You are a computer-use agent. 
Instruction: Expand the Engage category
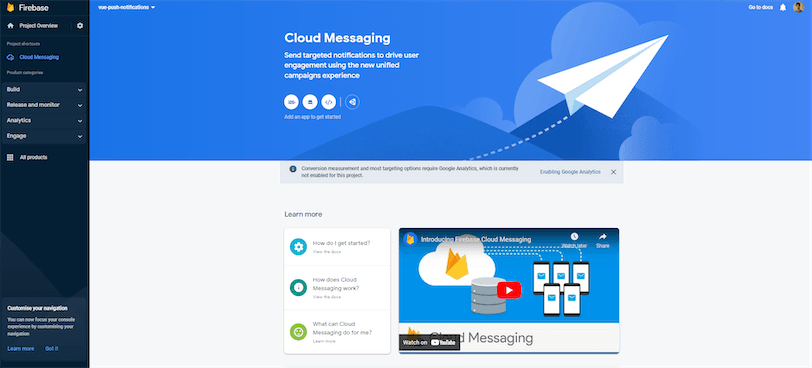pyautogui.click(x=44, y=136)
